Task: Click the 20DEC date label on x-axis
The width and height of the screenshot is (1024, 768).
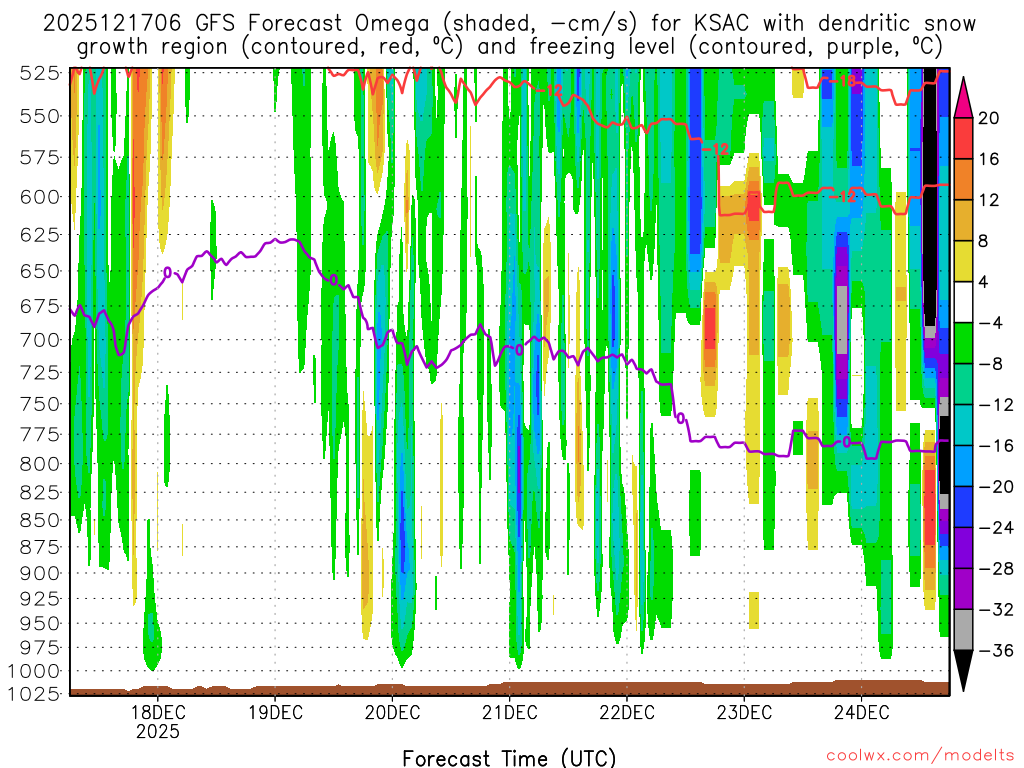Action: pos(392,712)
